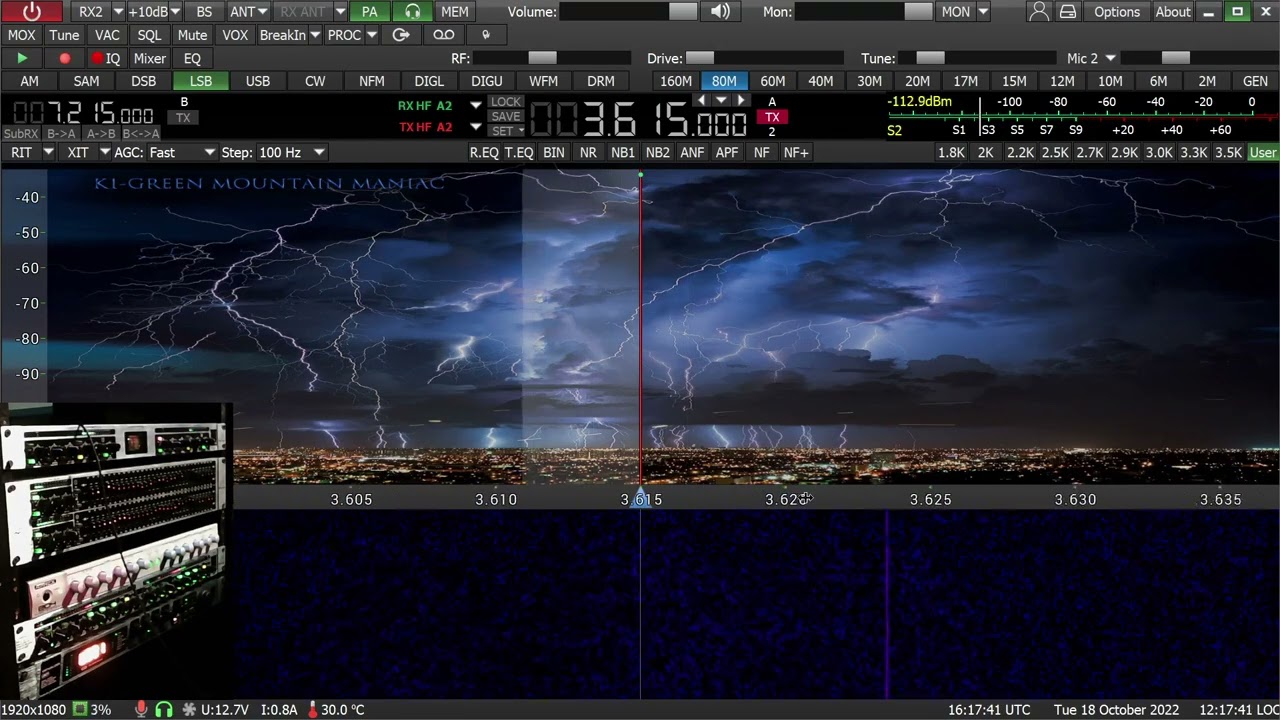Click the 3.625 mark on frequency scale
The image size is (1280, 720).
930,499
